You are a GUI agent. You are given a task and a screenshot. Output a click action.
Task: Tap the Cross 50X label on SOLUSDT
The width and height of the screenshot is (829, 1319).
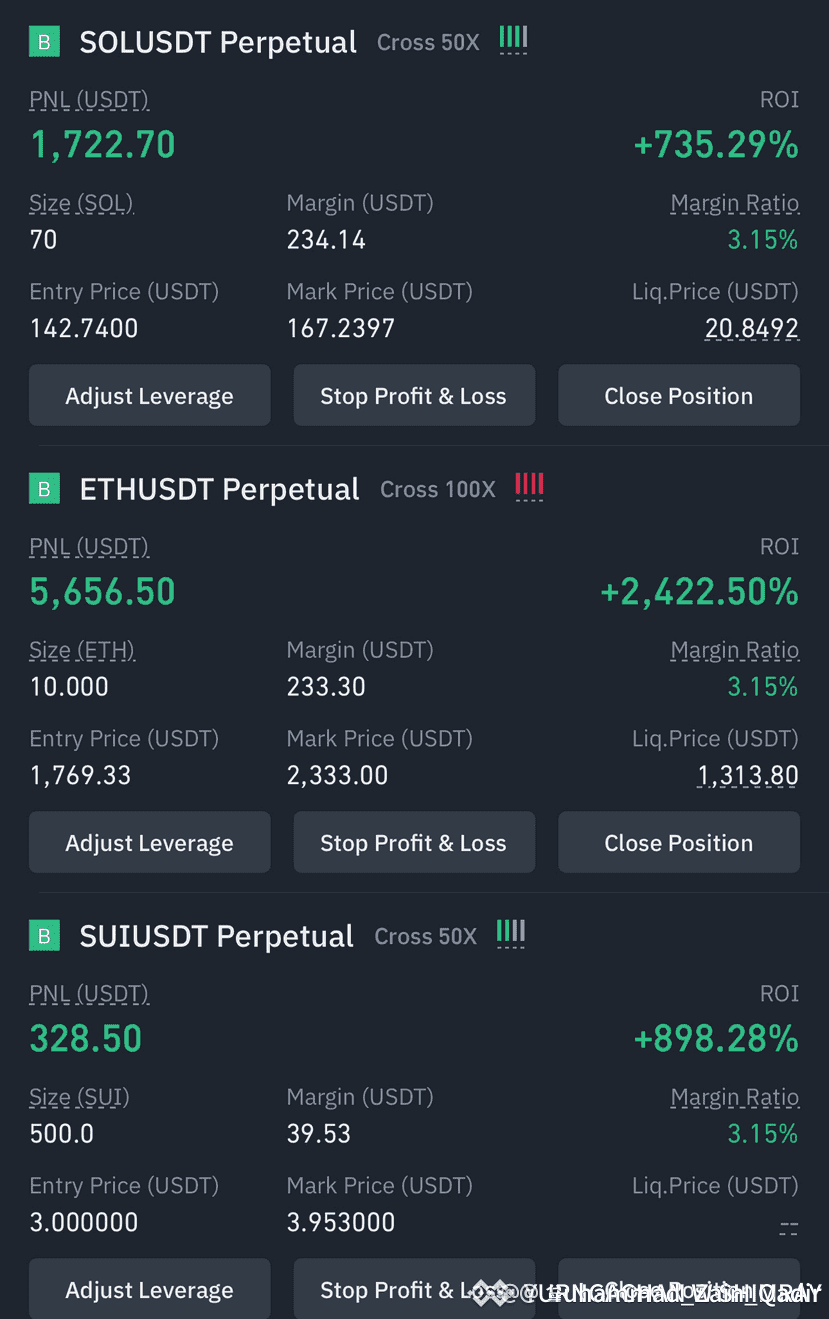point(428,43)
